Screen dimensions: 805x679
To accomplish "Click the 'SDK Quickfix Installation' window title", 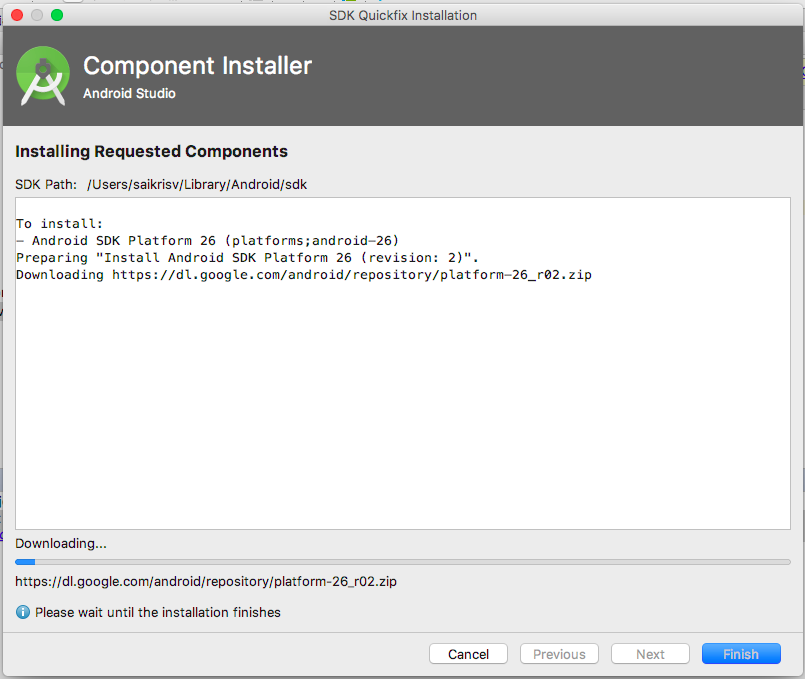I will pos(403,15).
